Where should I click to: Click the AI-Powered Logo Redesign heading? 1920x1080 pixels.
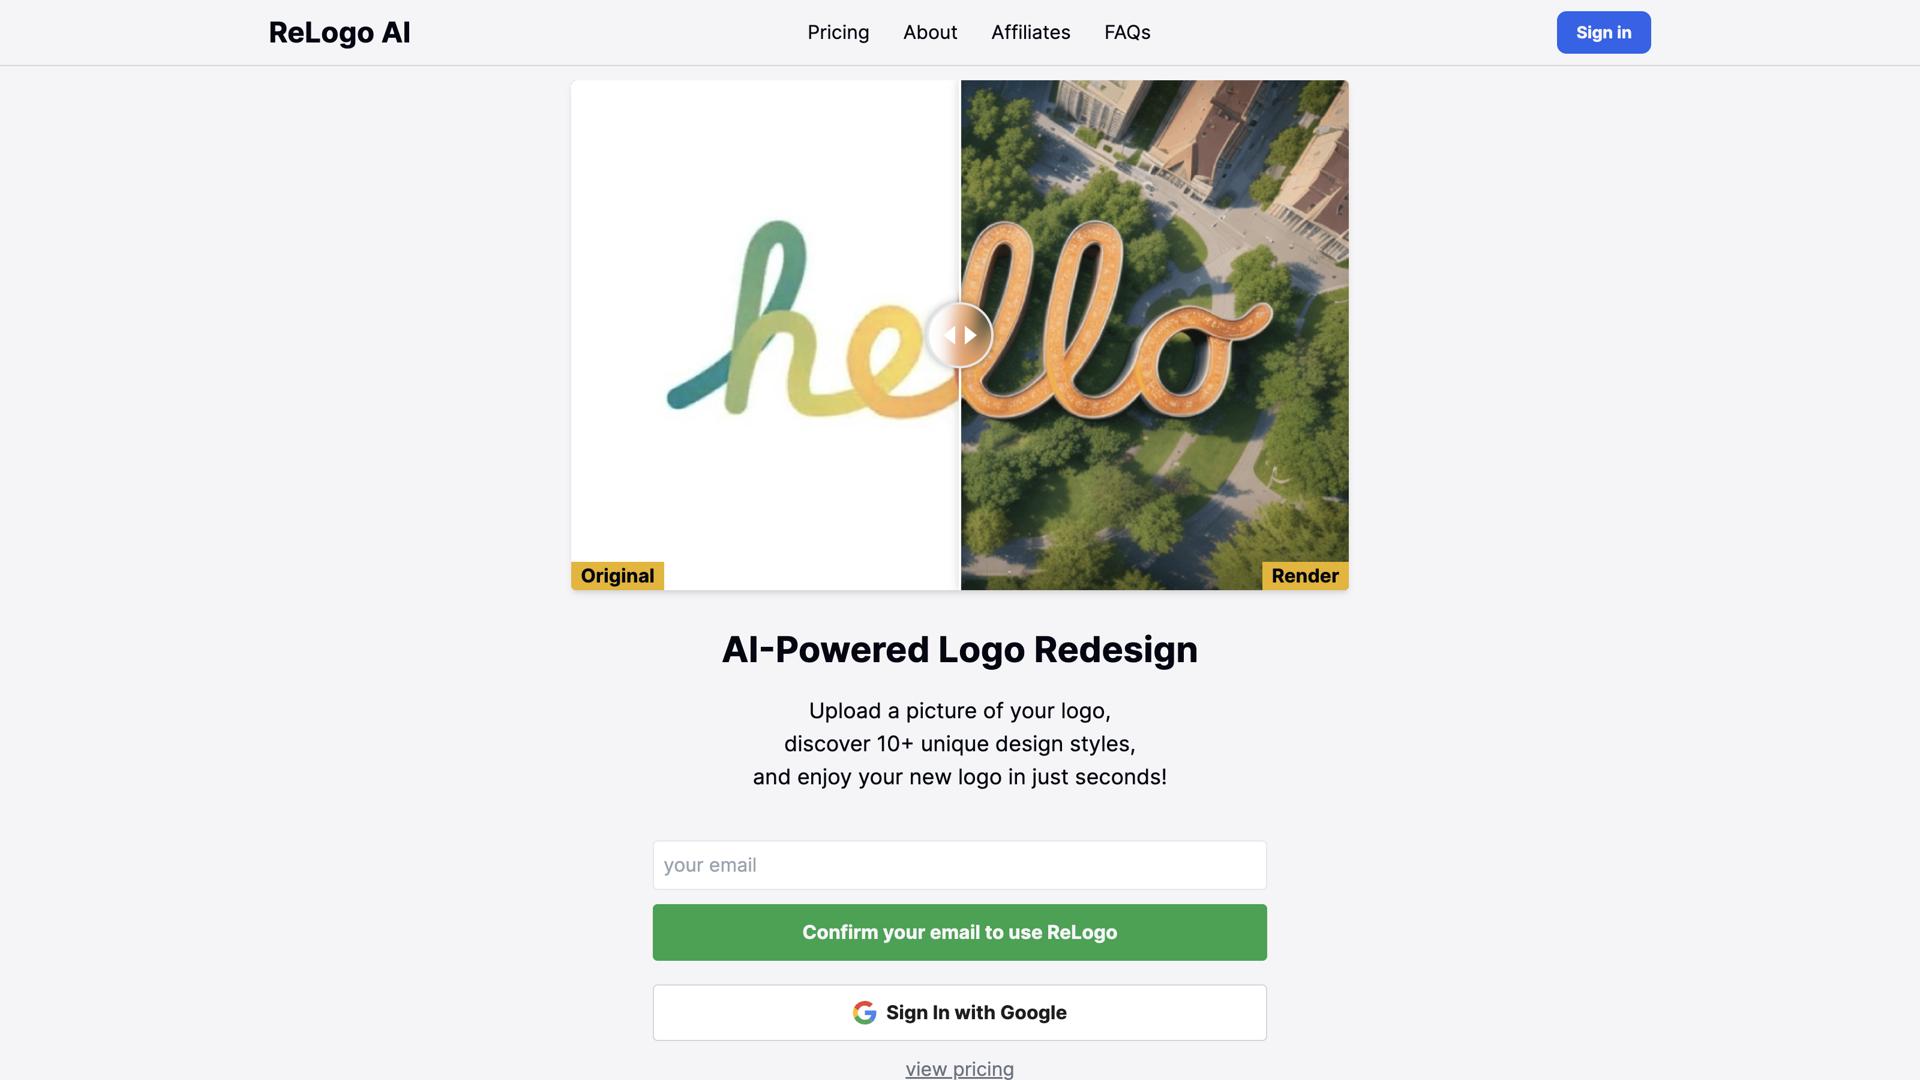[960, 650]
